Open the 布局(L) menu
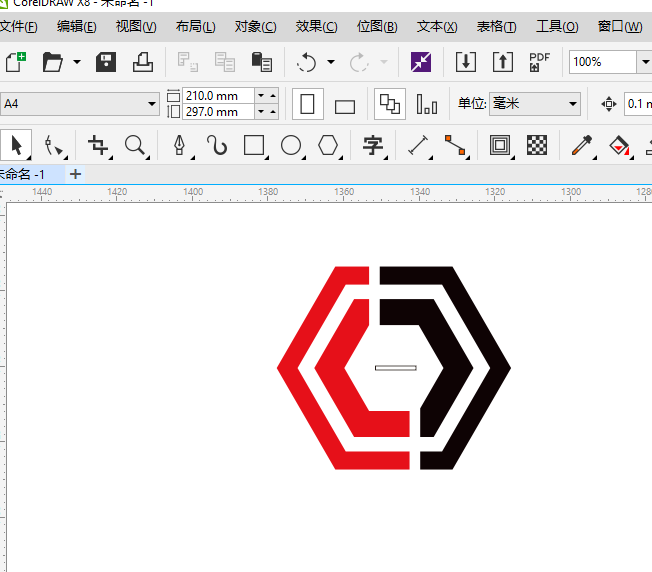Screen dimensions: 652x572 (195, 27)
